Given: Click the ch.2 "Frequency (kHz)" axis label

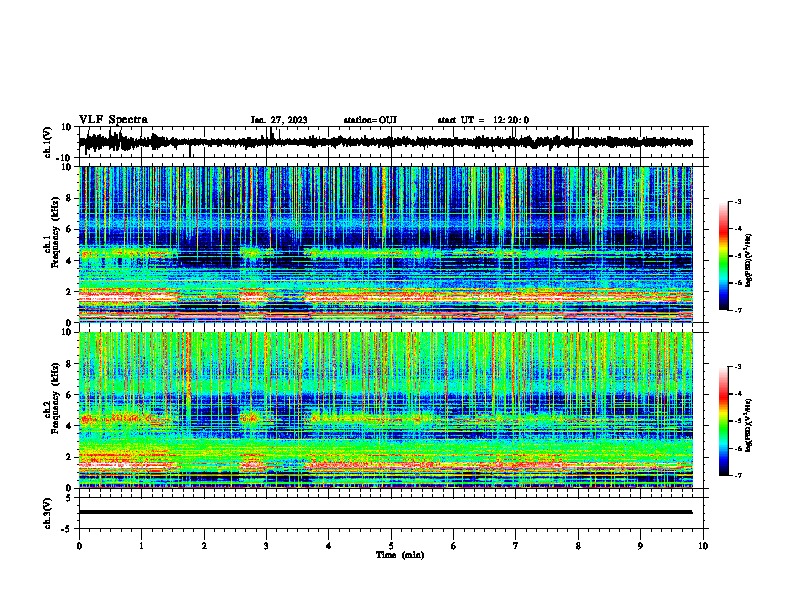Looking at the screenshot, I should click(55, 398).
